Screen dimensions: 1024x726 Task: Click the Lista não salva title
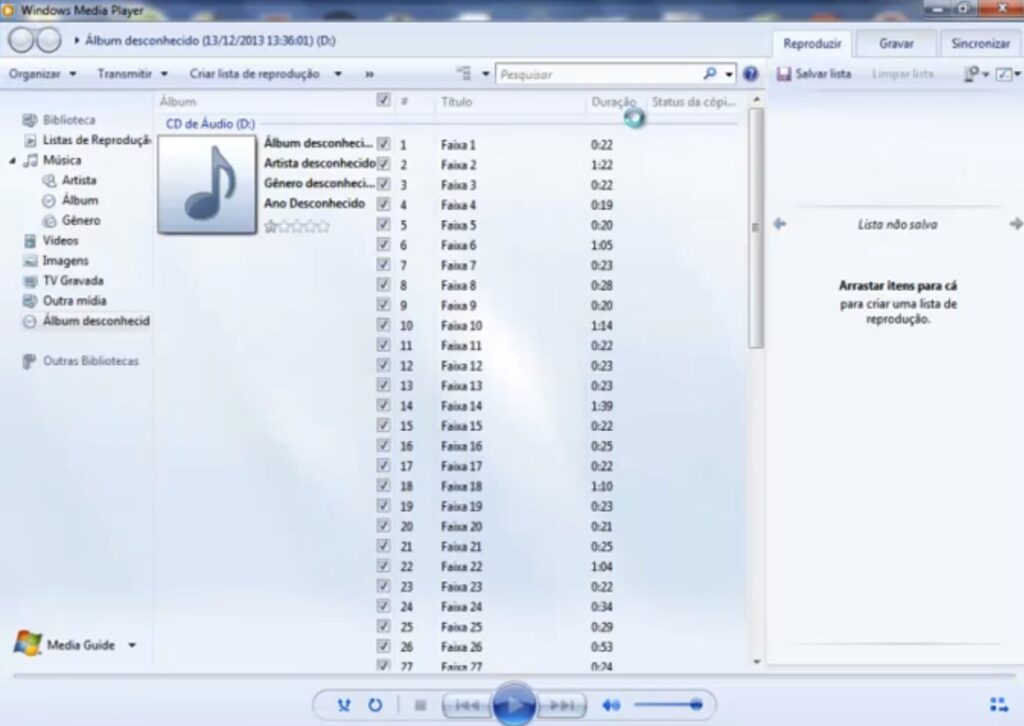897,225
